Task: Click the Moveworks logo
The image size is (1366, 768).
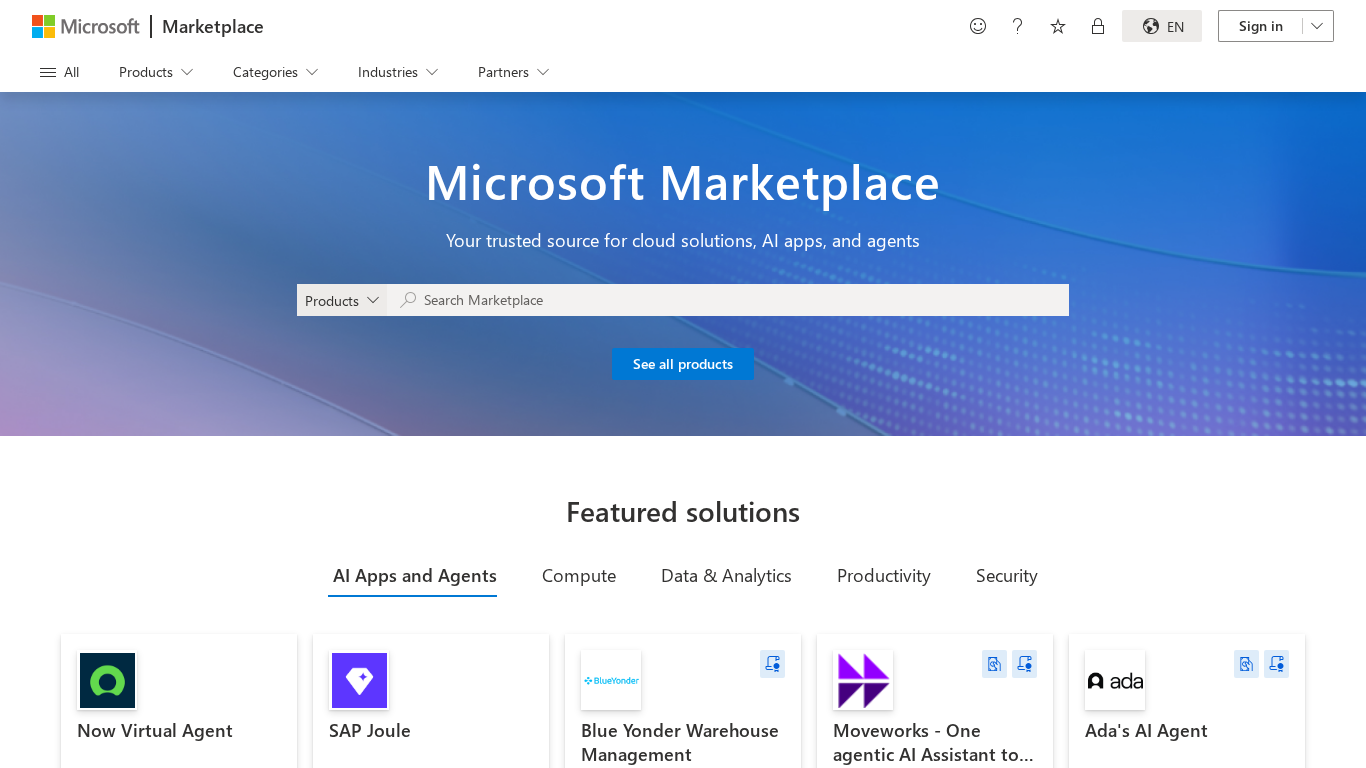Action: [863, 680]
